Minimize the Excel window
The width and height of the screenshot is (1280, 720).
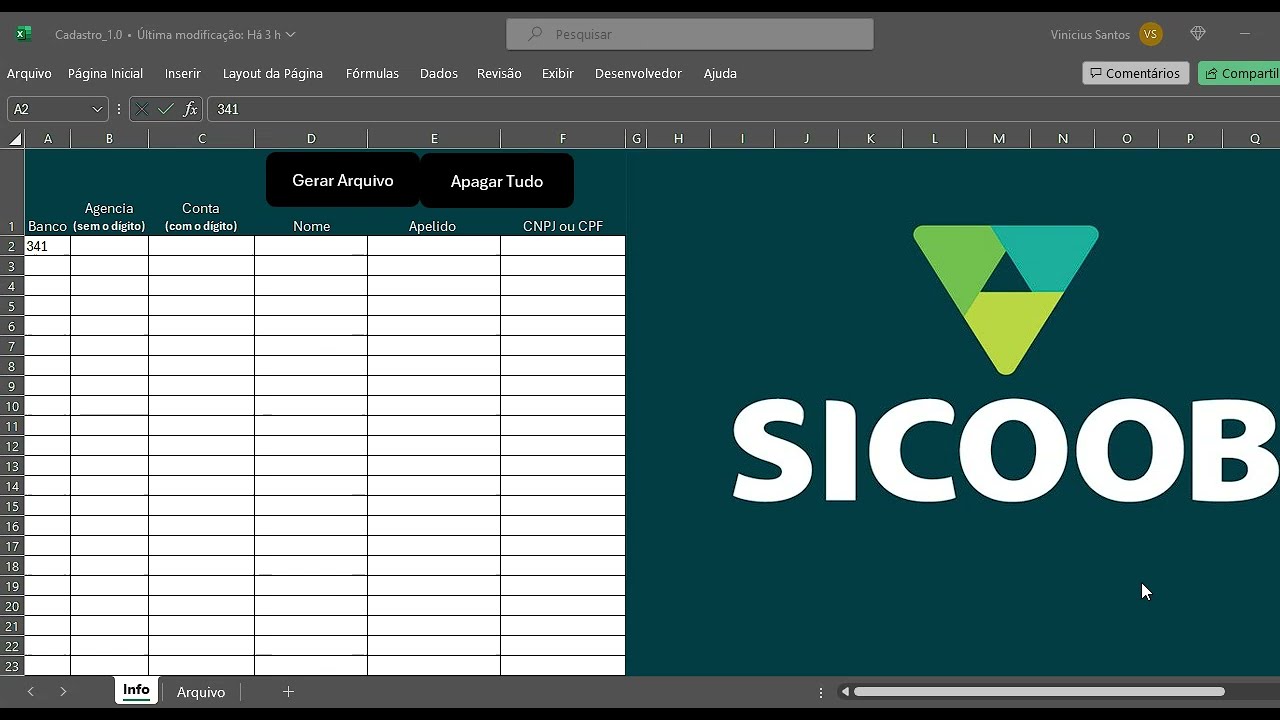point(1245,34)
